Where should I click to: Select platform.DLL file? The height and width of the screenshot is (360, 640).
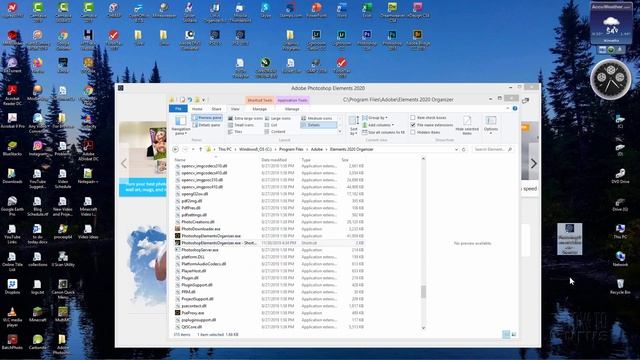pyautogui.click(x=193, y=257)
